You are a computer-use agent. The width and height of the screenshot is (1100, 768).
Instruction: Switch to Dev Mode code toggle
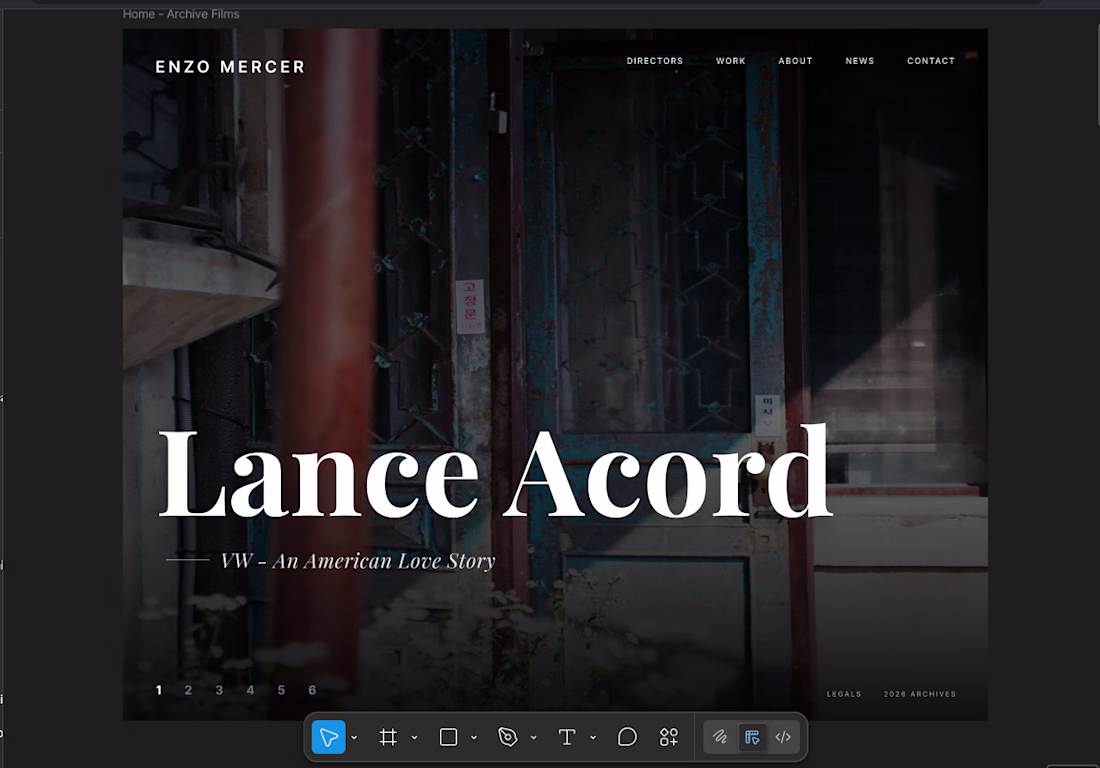pos(783,737)
